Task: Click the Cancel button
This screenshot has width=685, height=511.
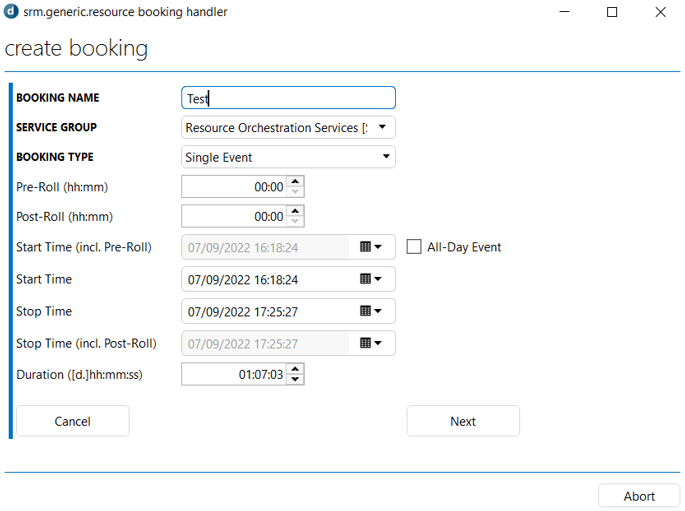Action: point(73,421)
